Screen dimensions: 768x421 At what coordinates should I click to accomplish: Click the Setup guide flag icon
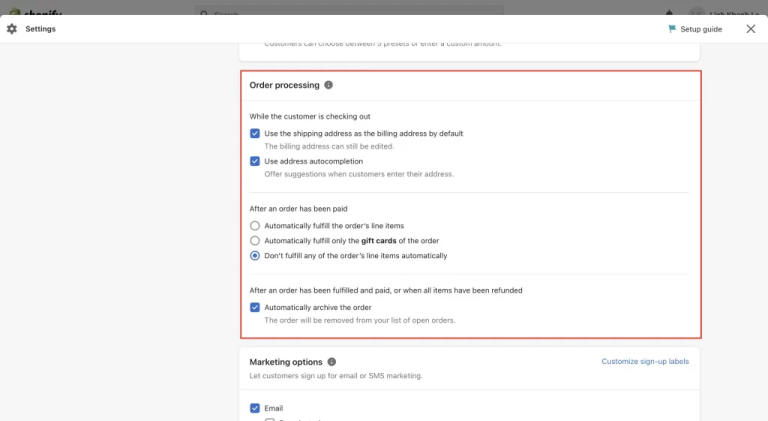pyautogui.click(x=672, y=29)
